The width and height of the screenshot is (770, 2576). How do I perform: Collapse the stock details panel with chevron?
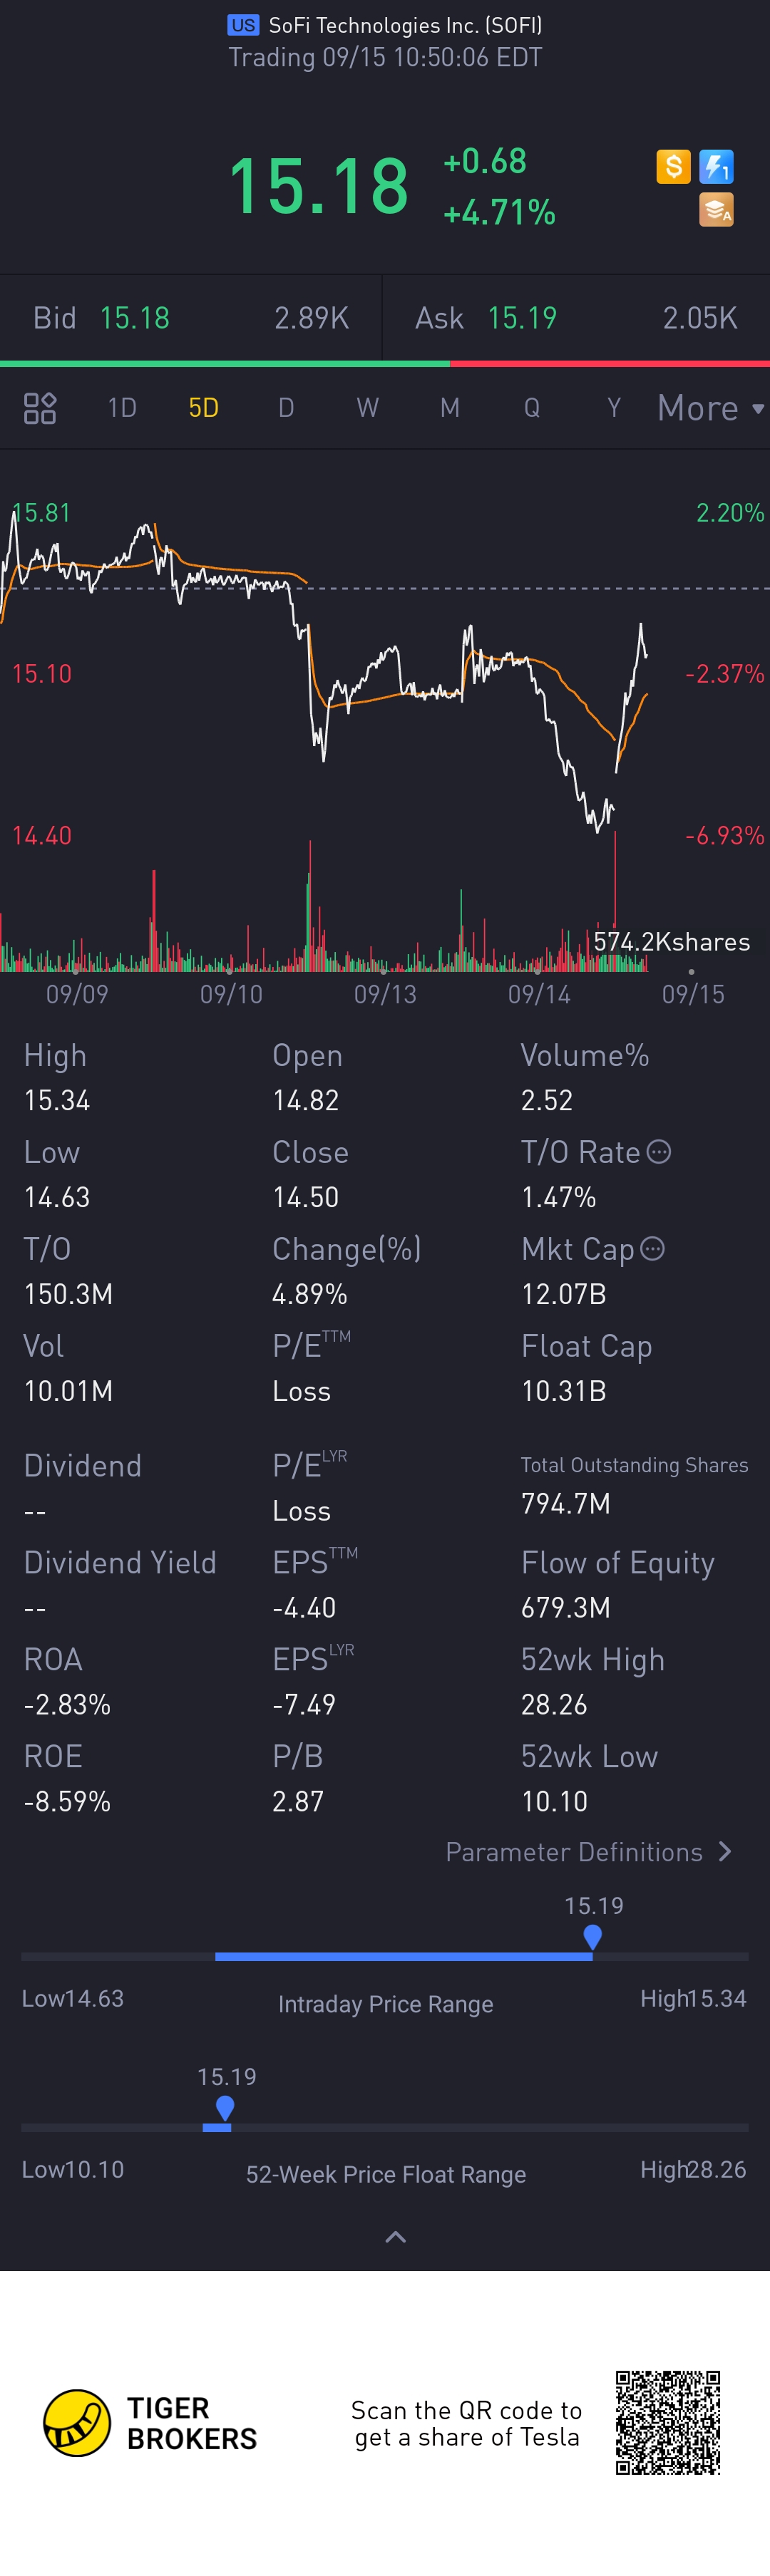click(x=395, y=2237)
